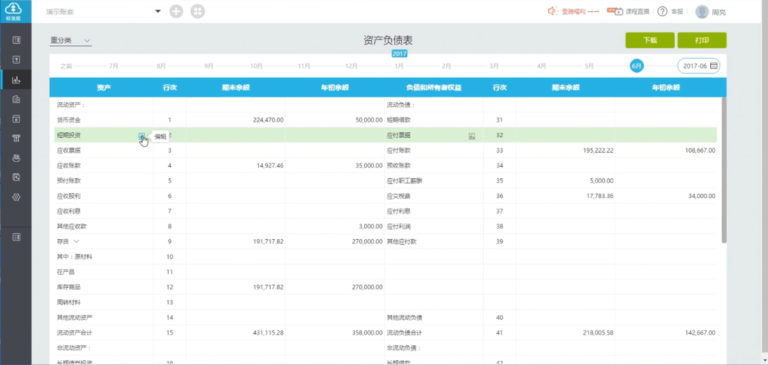Image resolution: width=768 pixels, height=365 pixels.
Task: Click the 142,667.00 cell
Action: coord(699,333)
